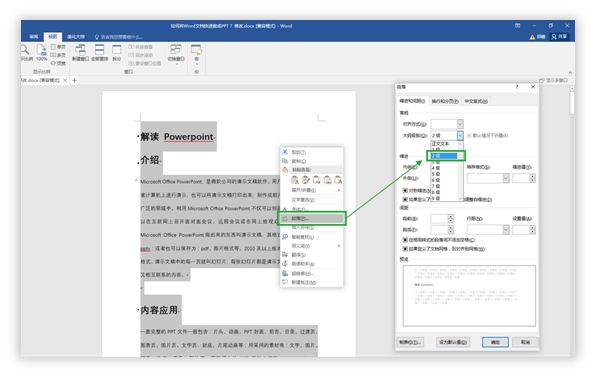Click Split (拆分) window icon
The height and width of the screenshot is (380, 596).
117,52
